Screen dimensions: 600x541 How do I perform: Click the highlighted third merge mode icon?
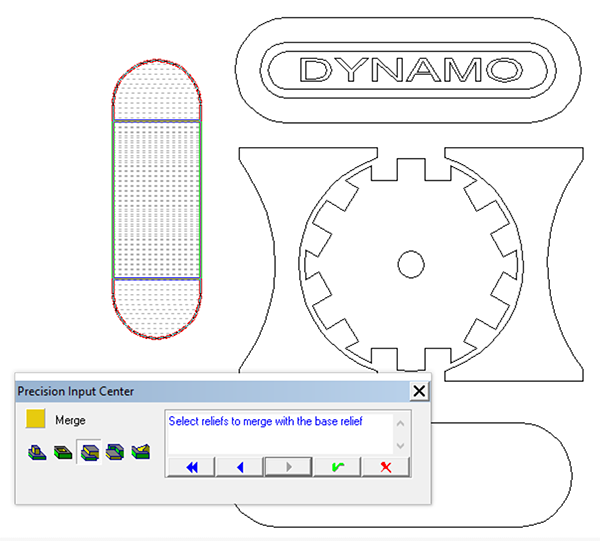(90, 452)
